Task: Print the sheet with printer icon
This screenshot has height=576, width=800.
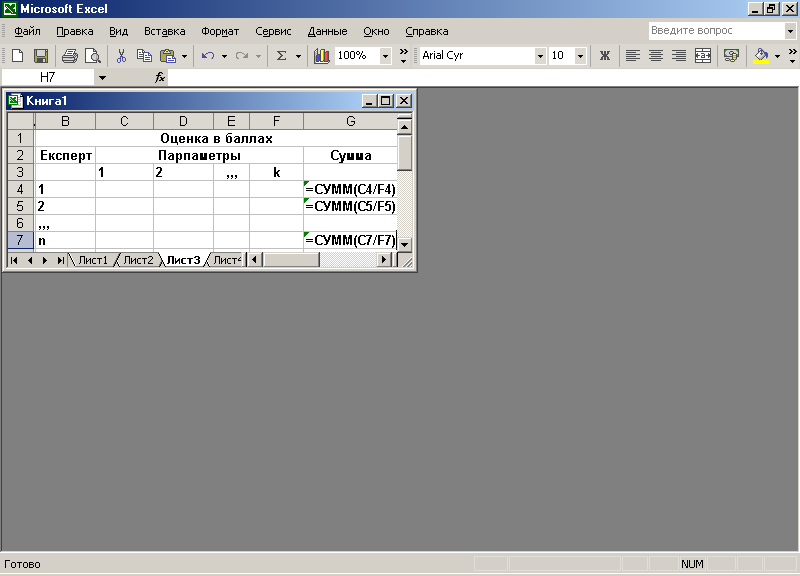Action: pyautogui.click(x=70, y=56)
